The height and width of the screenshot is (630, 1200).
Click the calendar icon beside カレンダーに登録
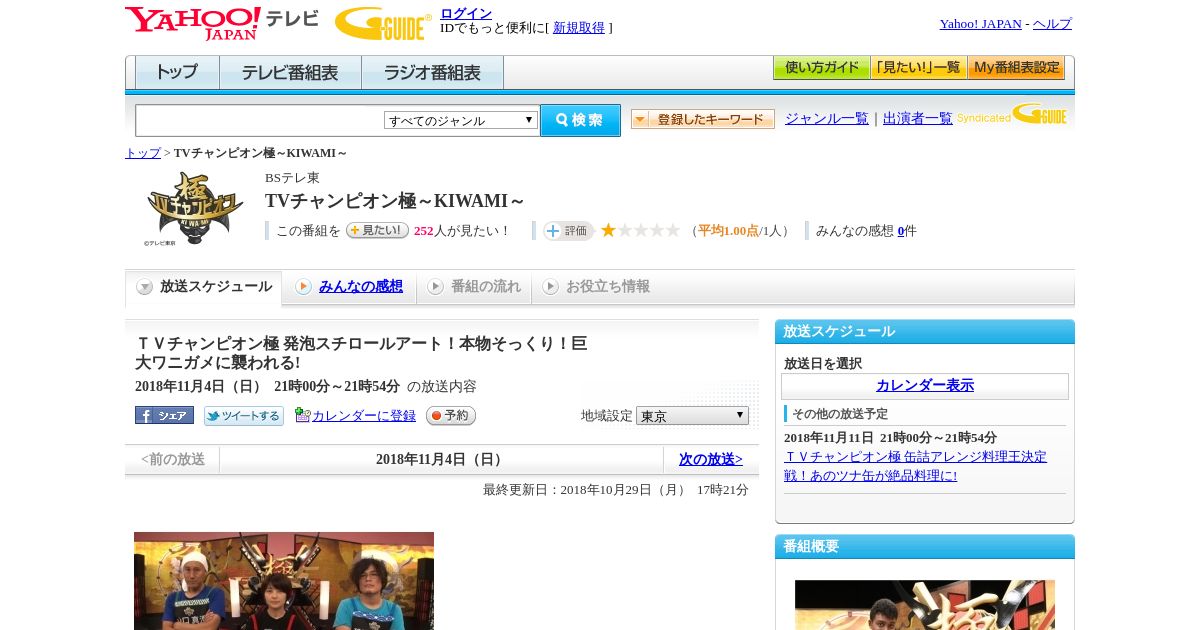coord(302,415)
